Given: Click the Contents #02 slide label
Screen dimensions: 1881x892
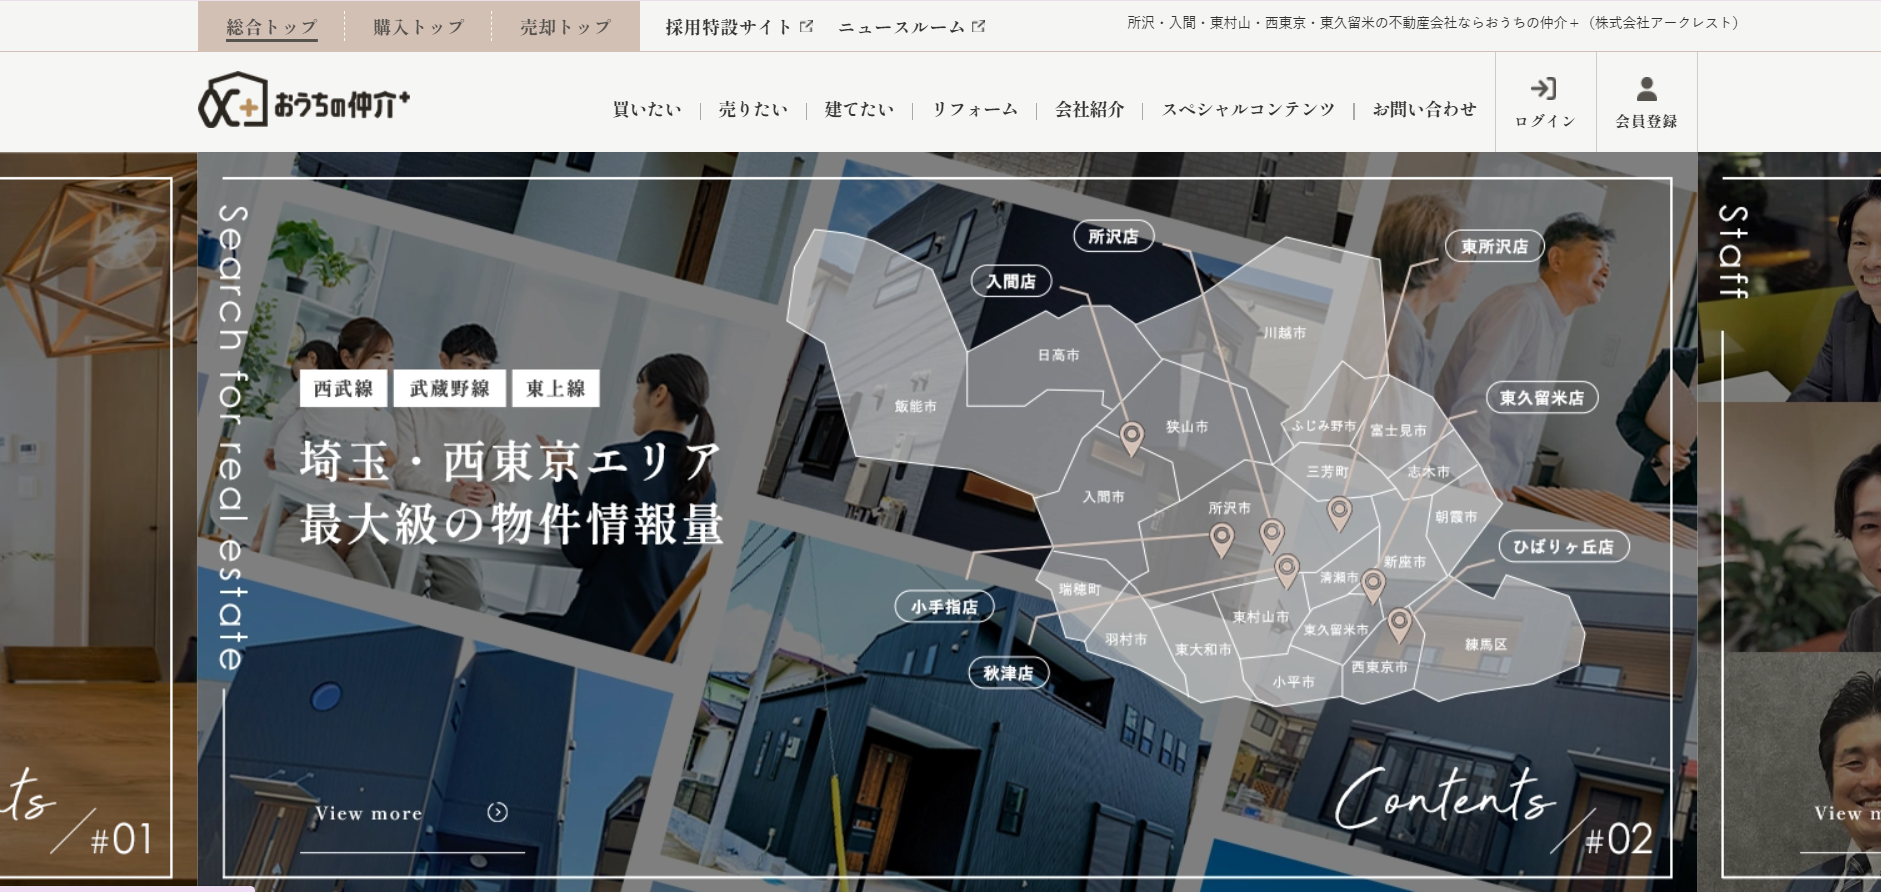Looking at the screenshot, I should click(1494, 812).
